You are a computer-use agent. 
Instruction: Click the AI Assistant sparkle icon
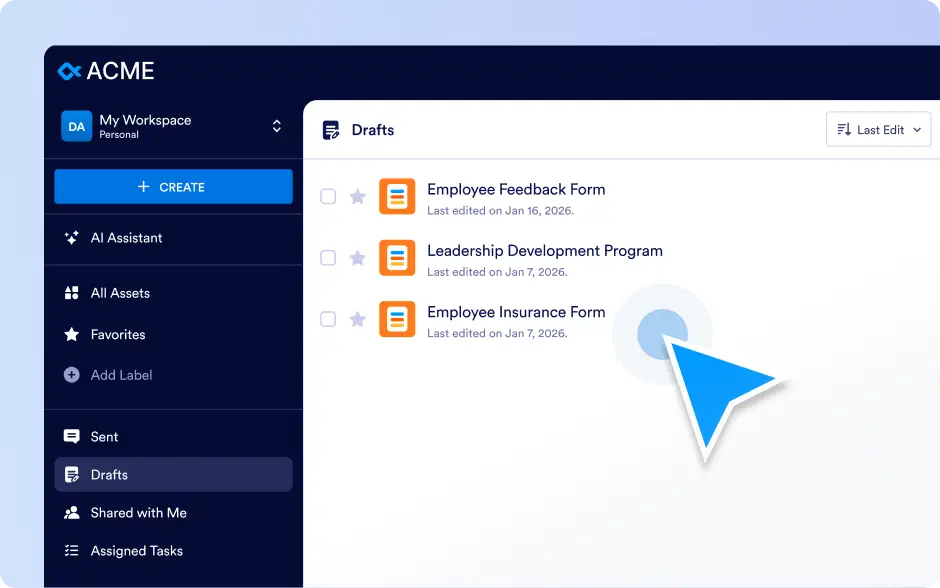coord(71,238)
